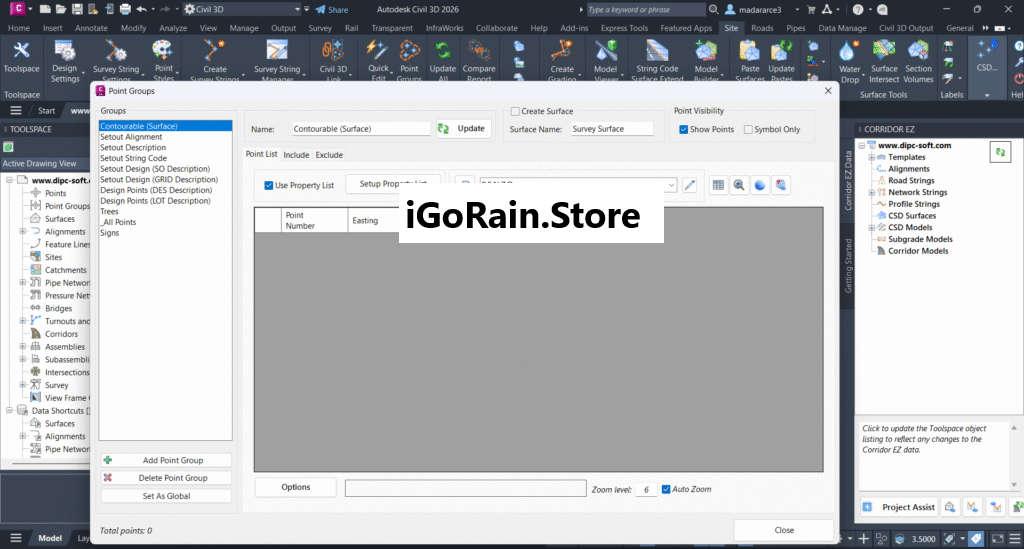
Task: Click the pencil edit icon beside property dropdown
Action: click(x=689, y=185)
